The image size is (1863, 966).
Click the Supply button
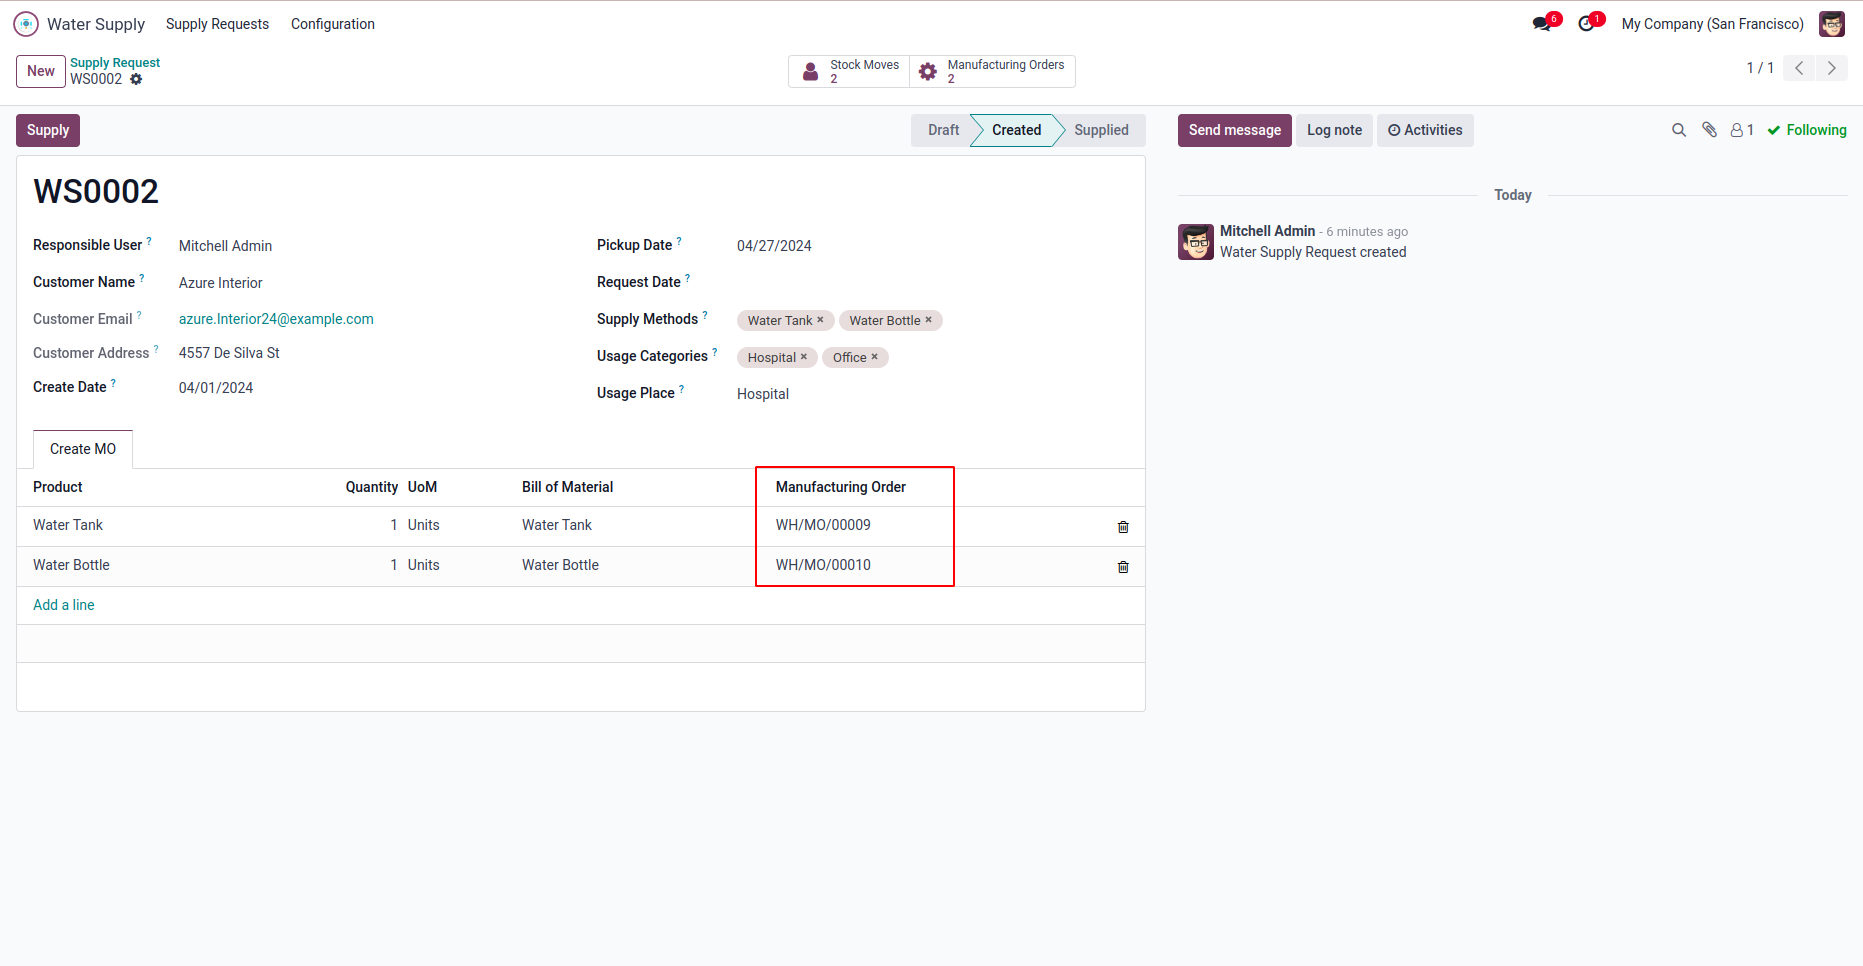tap(48, 130)
